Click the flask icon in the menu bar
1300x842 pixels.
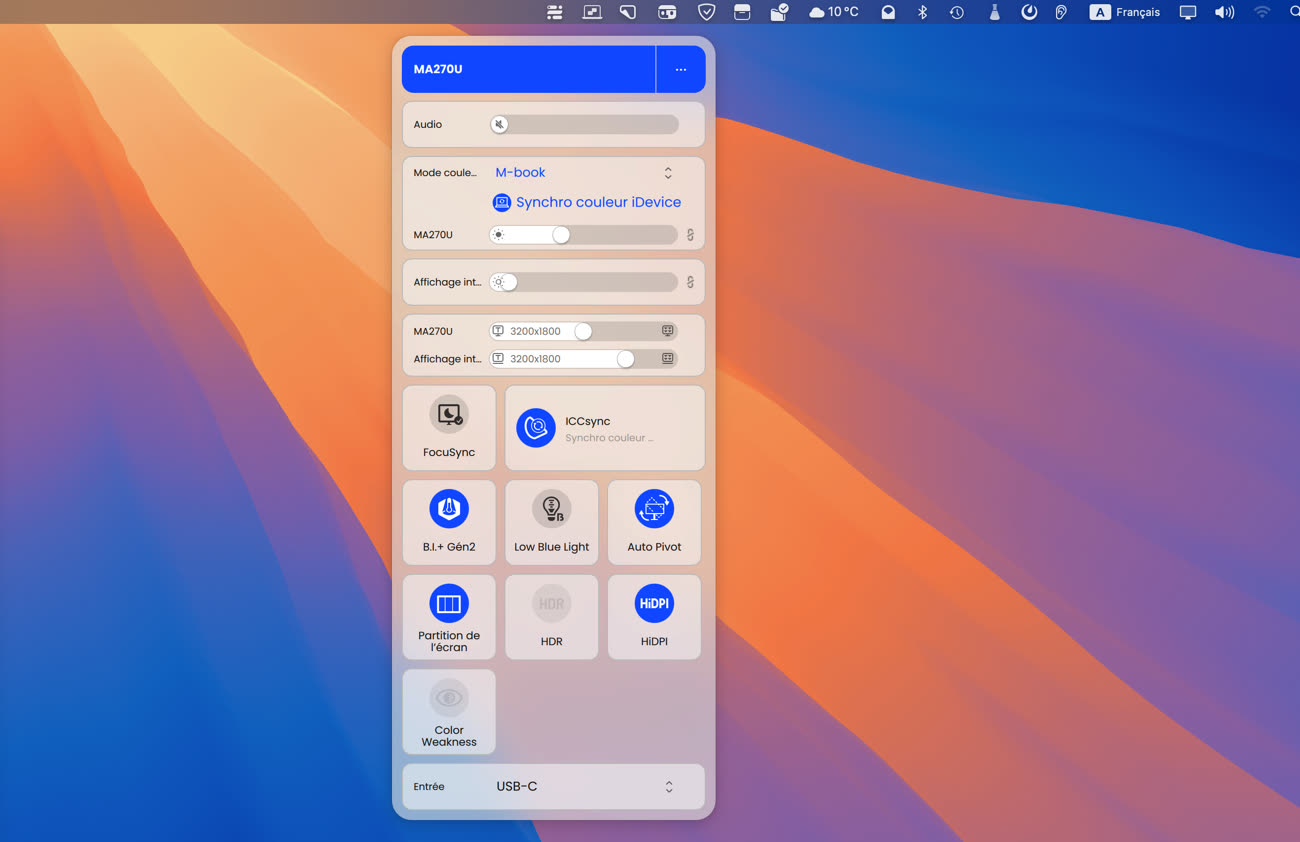994,12
